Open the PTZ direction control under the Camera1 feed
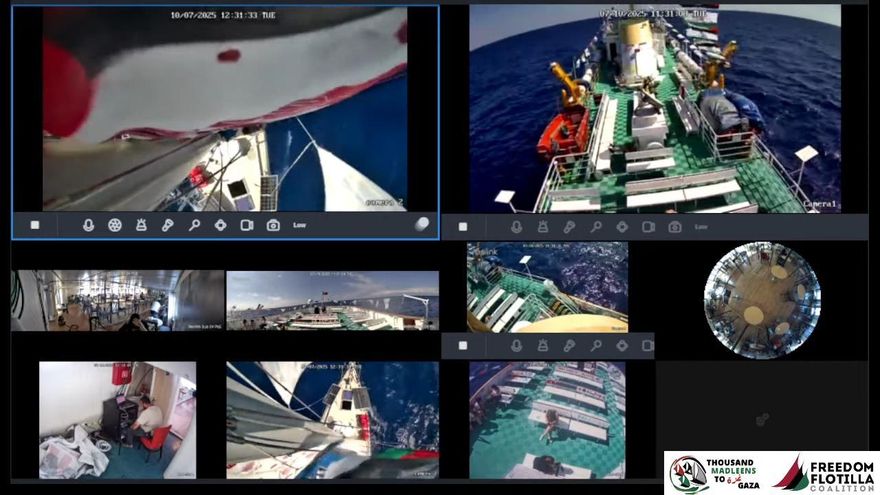 pos(622,227)
